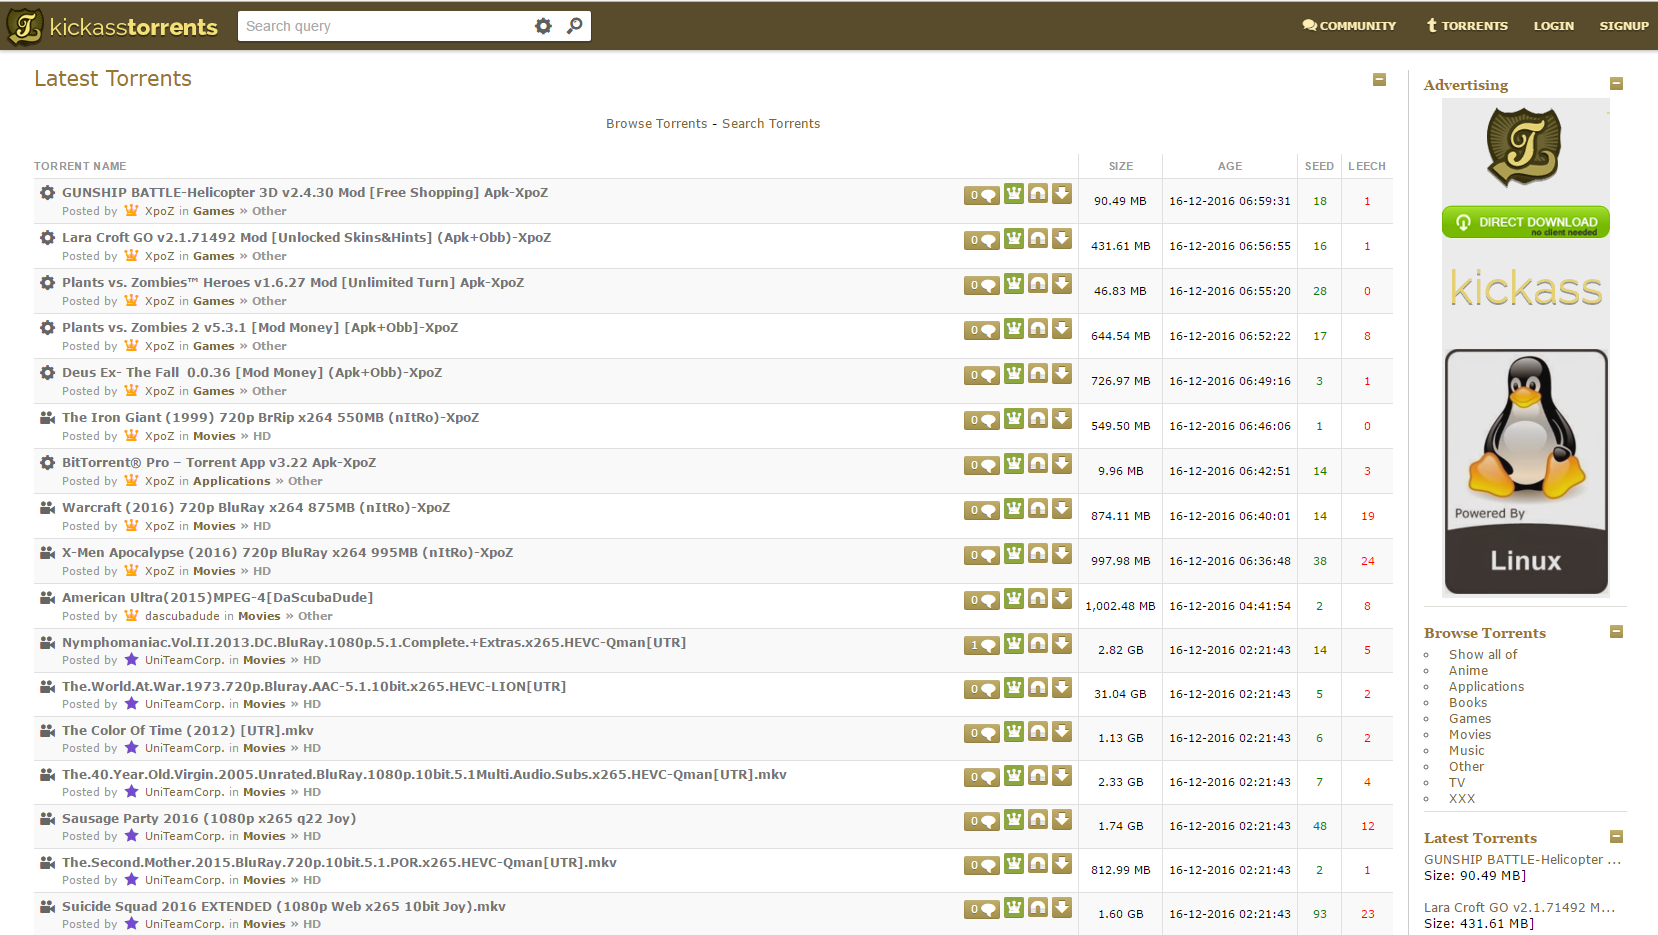Viewport: 1658px width, 935px height.
Task: Open advanced search options gear icon
Action: pyautogui.click(x=542, y=25)
